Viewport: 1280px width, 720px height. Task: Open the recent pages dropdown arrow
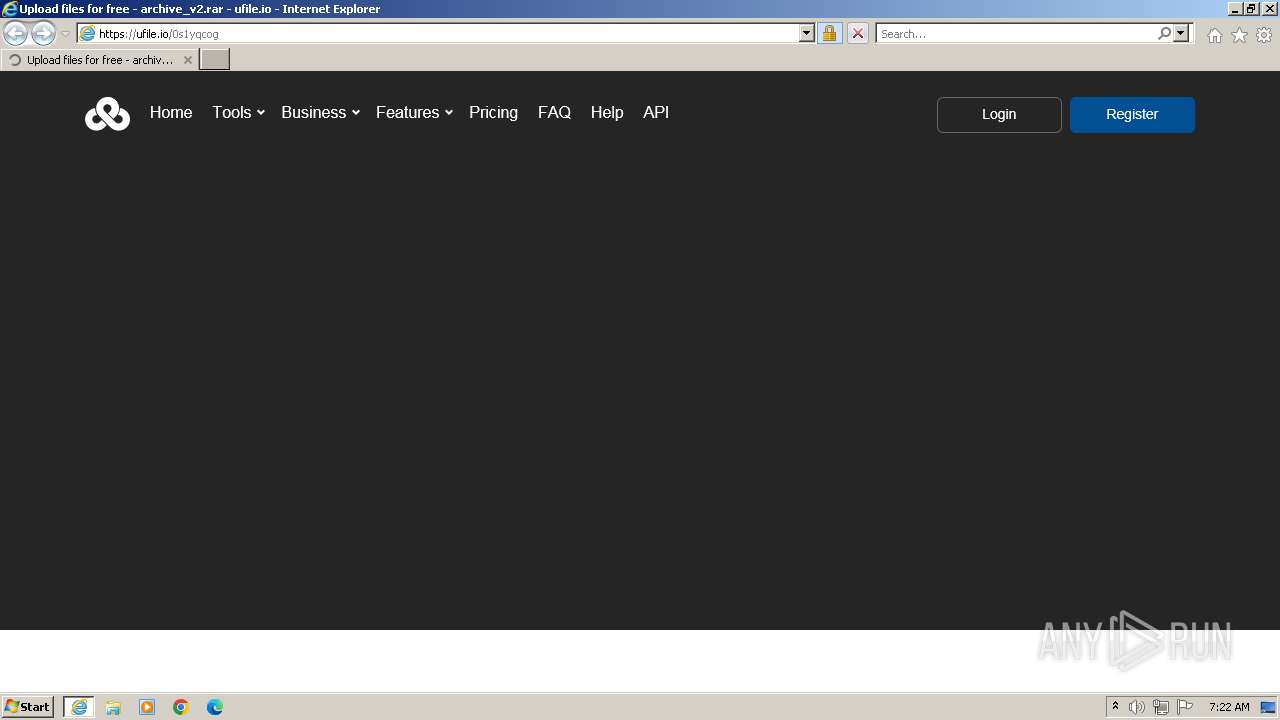tap(65, 34)
